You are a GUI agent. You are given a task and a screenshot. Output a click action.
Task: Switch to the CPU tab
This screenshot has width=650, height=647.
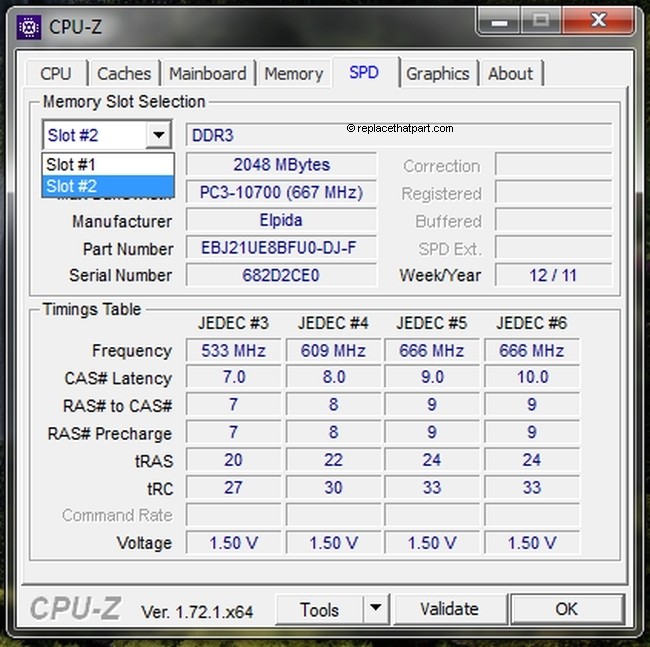pyautogui.click(x=56, y=74)
